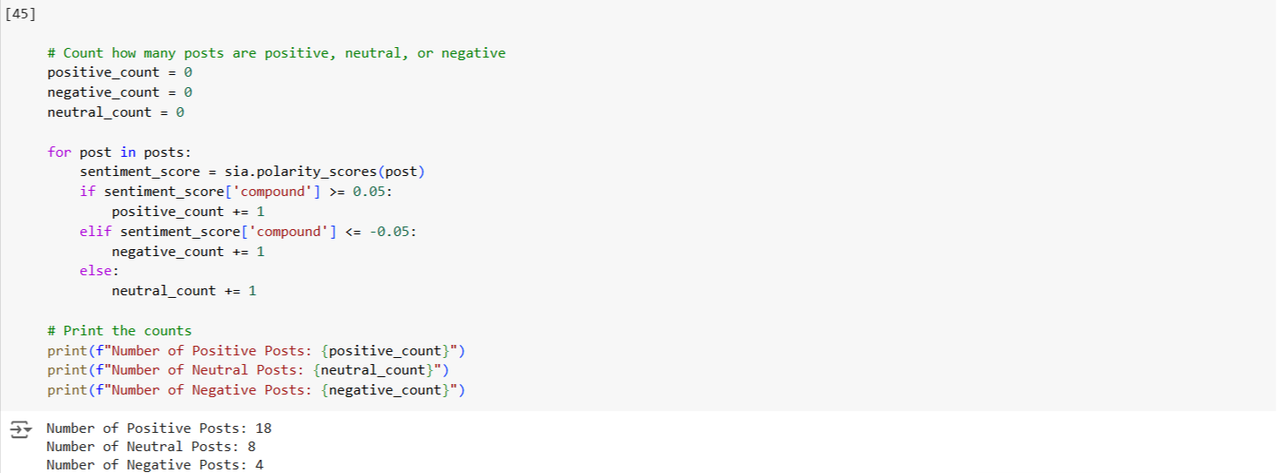1280x473 pixels.
Task: Click the print statement for Positive Posts
Action: (x=256, y=350)
